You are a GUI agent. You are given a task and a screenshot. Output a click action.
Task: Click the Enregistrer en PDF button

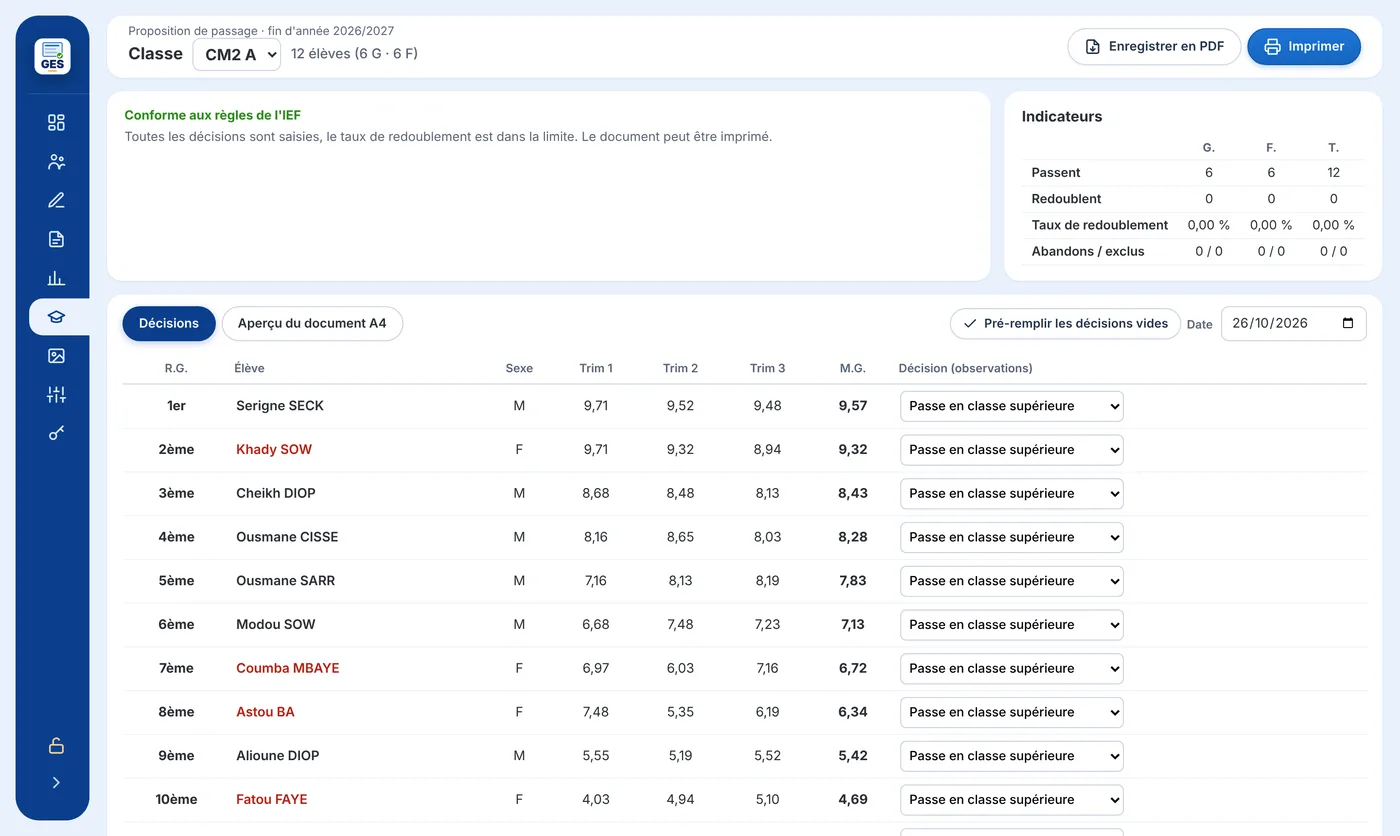[1154, 47]
